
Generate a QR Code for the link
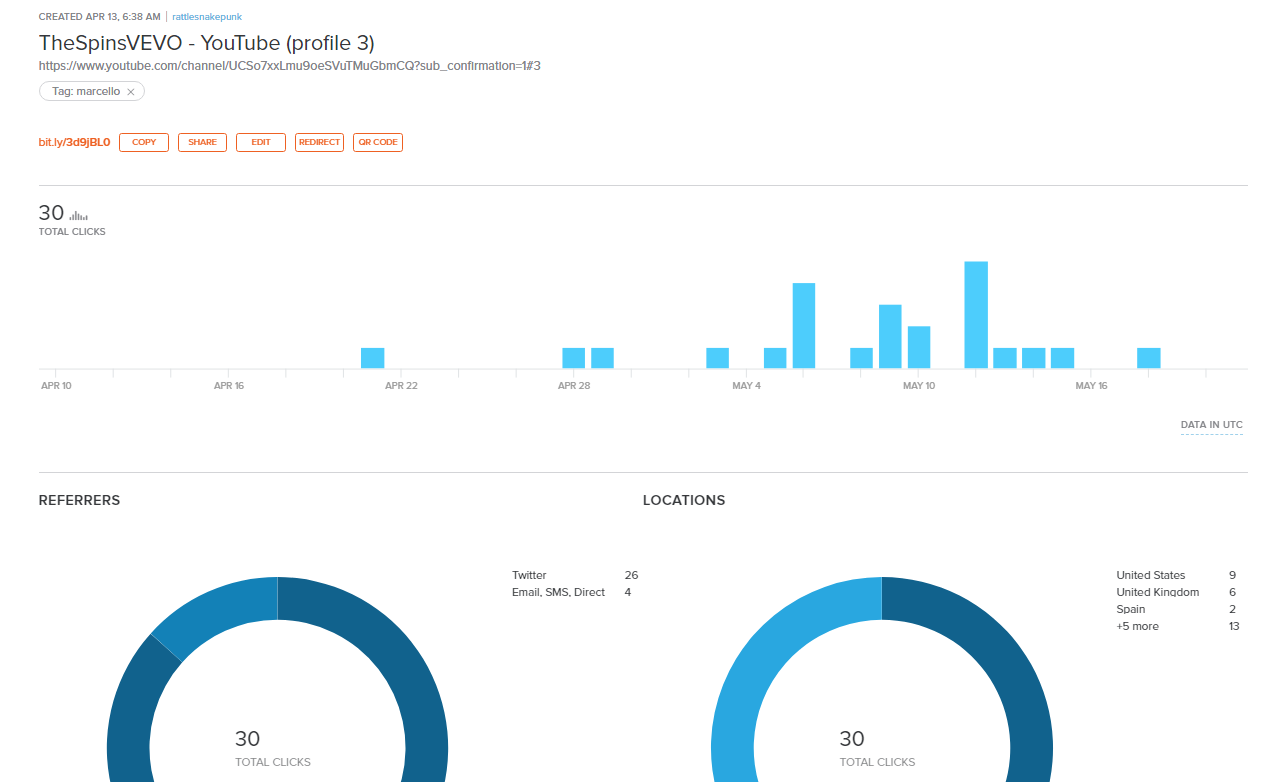point(378,142)
